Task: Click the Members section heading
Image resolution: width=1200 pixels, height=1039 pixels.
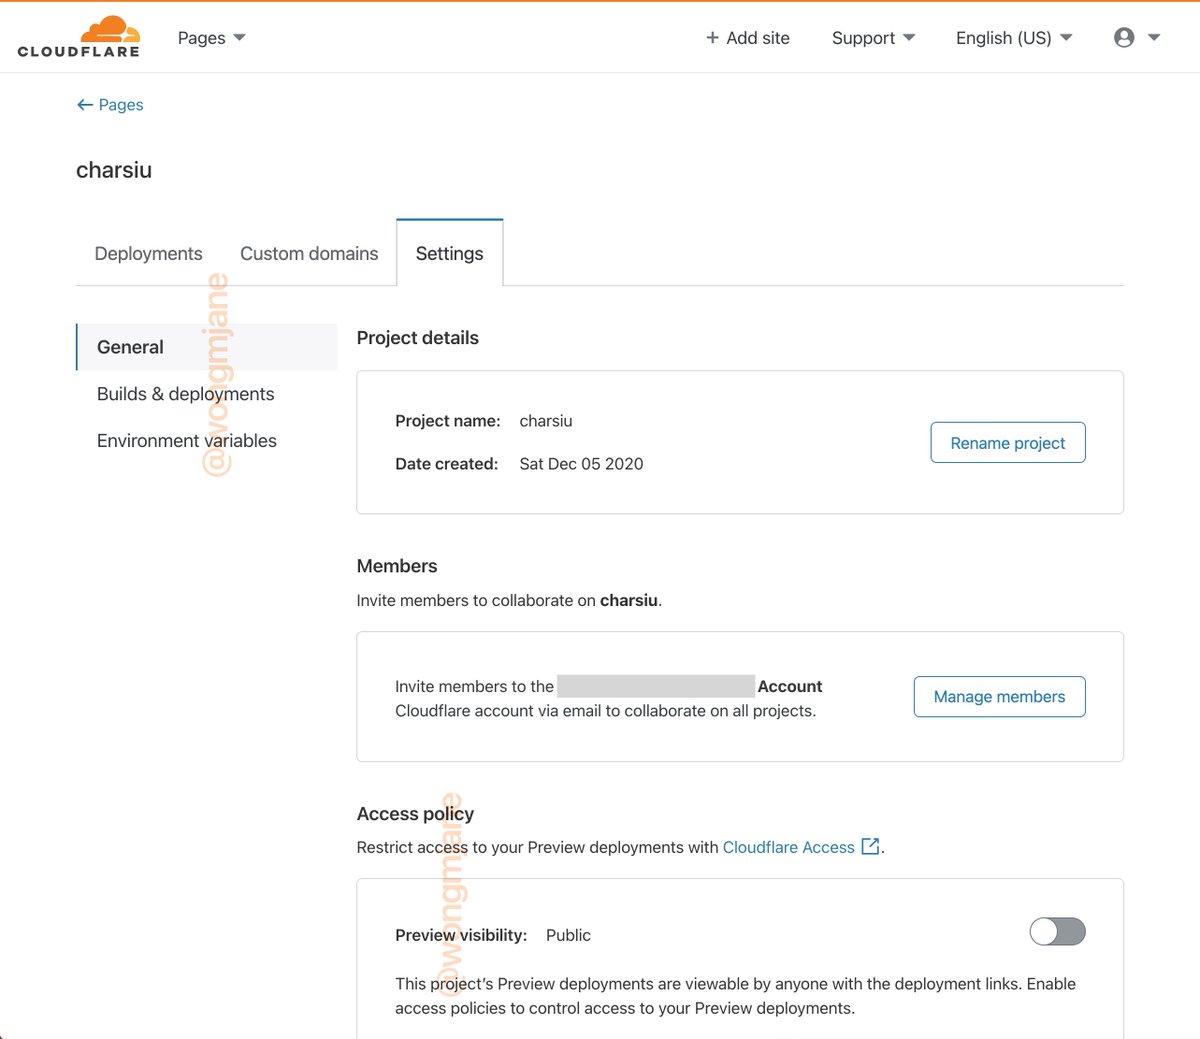Action: 397,566
